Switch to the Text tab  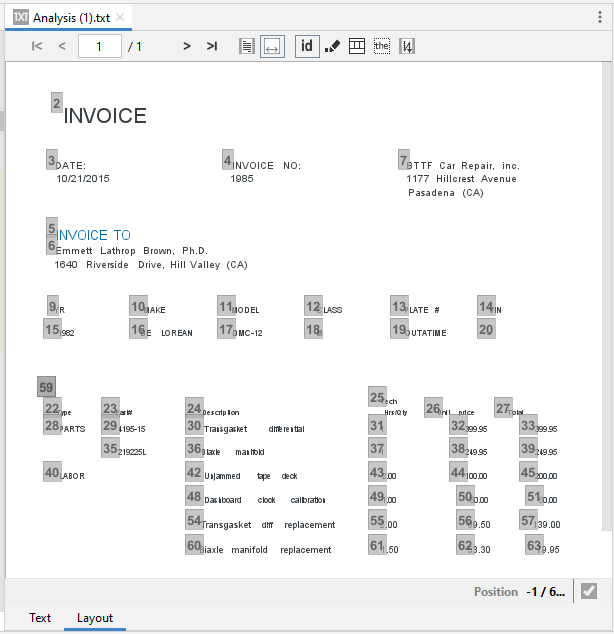pyautogui.click(x=40, y=618)
